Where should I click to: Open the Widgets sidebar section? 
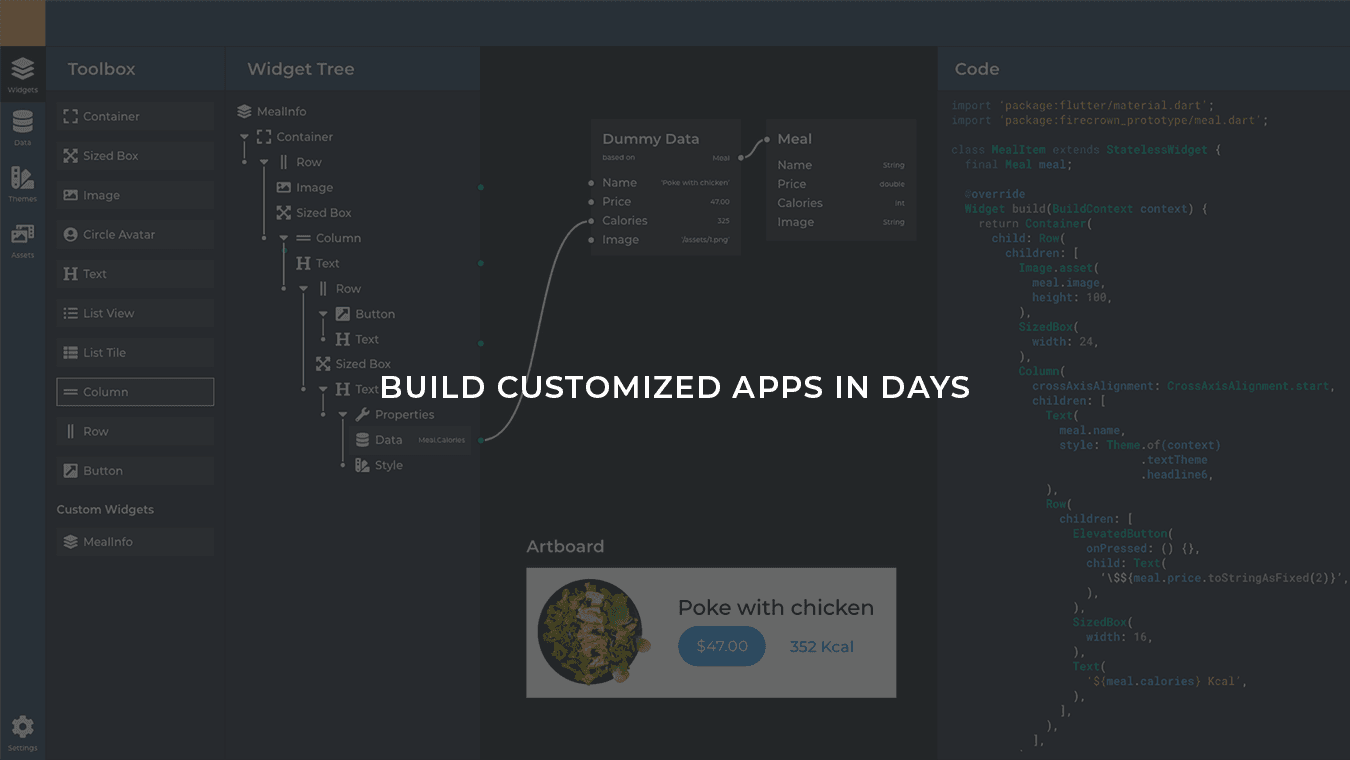(x=22, y=75)
